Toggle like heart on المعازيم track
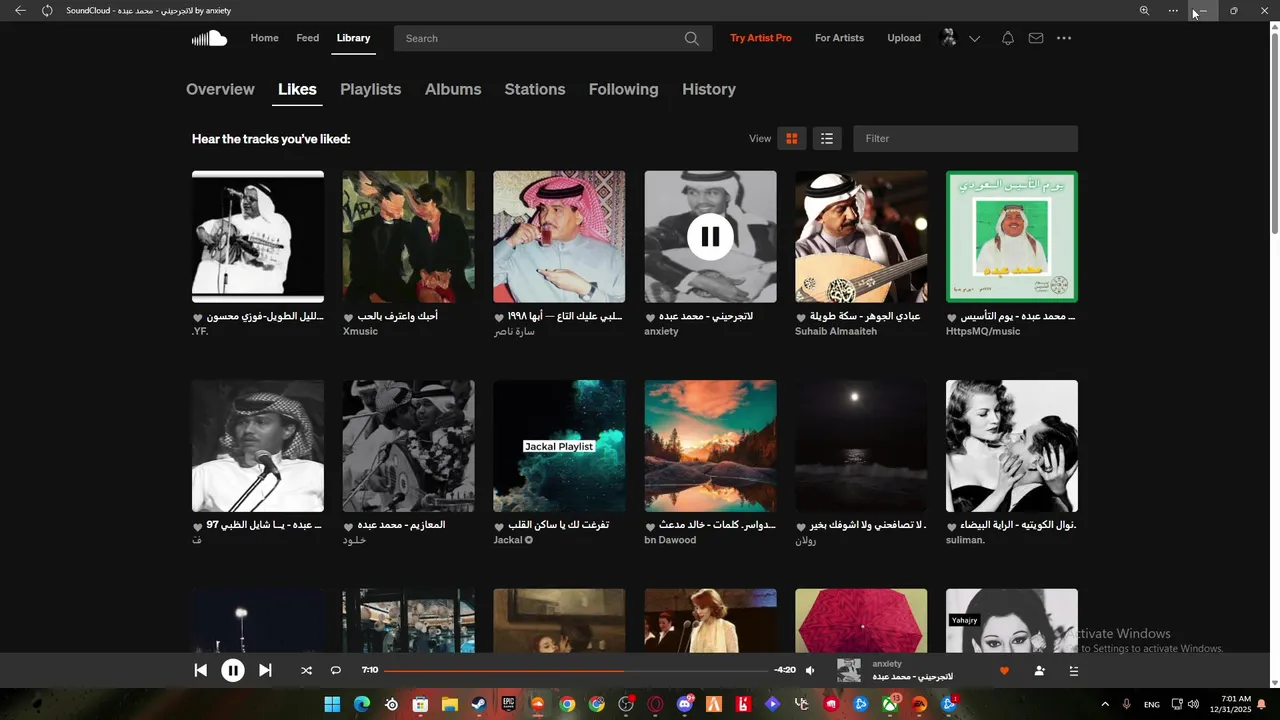 pyautogui.click(x=348, y=526)
